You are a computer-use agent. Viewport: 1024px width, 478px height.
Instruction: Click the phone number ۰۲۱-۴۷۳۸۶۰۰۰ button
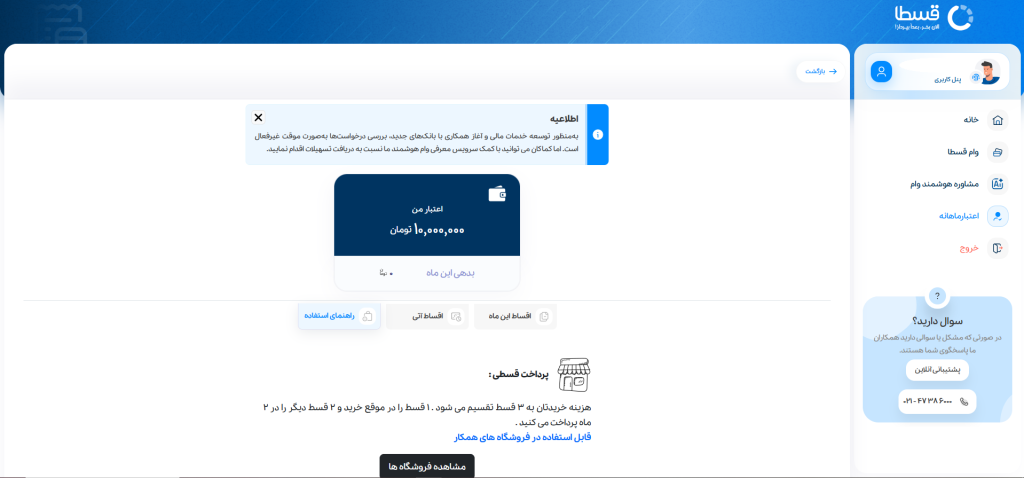tap(937, 402)
